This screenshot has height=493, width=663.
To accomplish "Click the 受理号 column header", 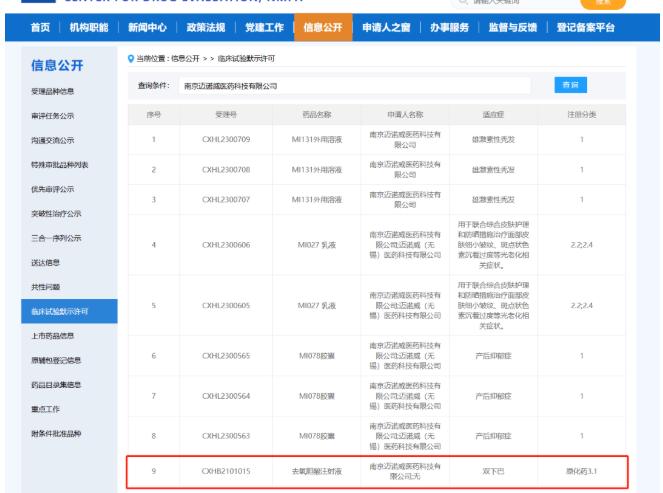I will click(x=226, y=115).
